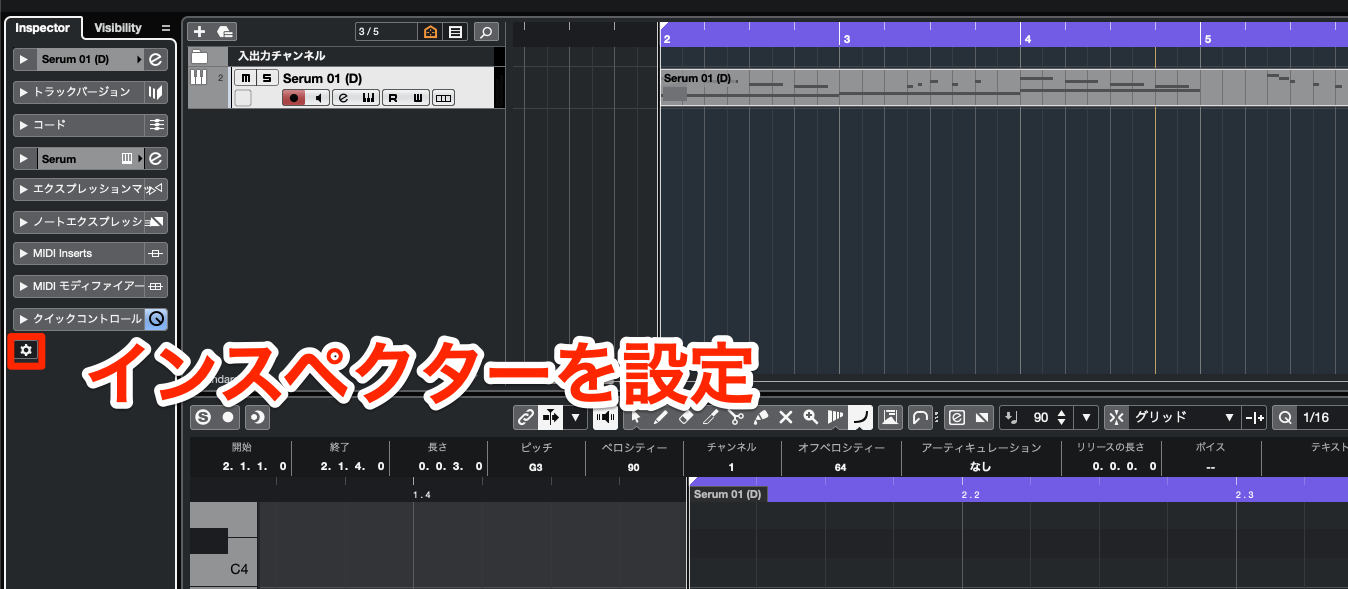Image resolution: width=1348 pixels, height=589 pixels.
Task: Click the MIDI Inserts bypass icon
Action: [156, 254]
